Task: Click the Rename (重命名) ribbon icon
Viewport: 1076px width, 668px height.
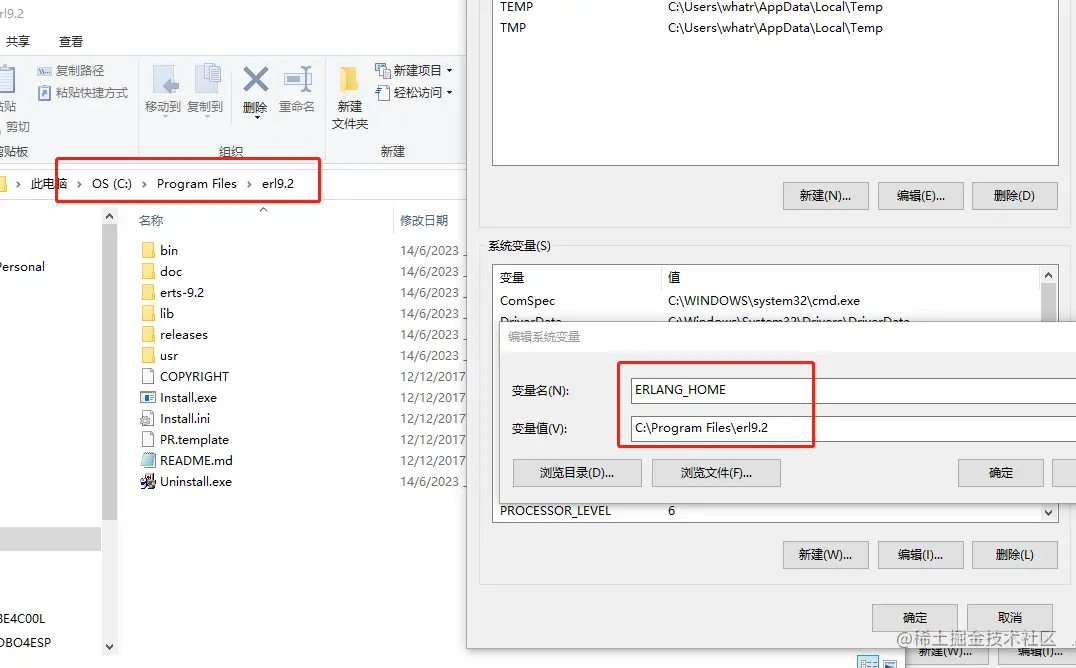Action: point(298,80)
